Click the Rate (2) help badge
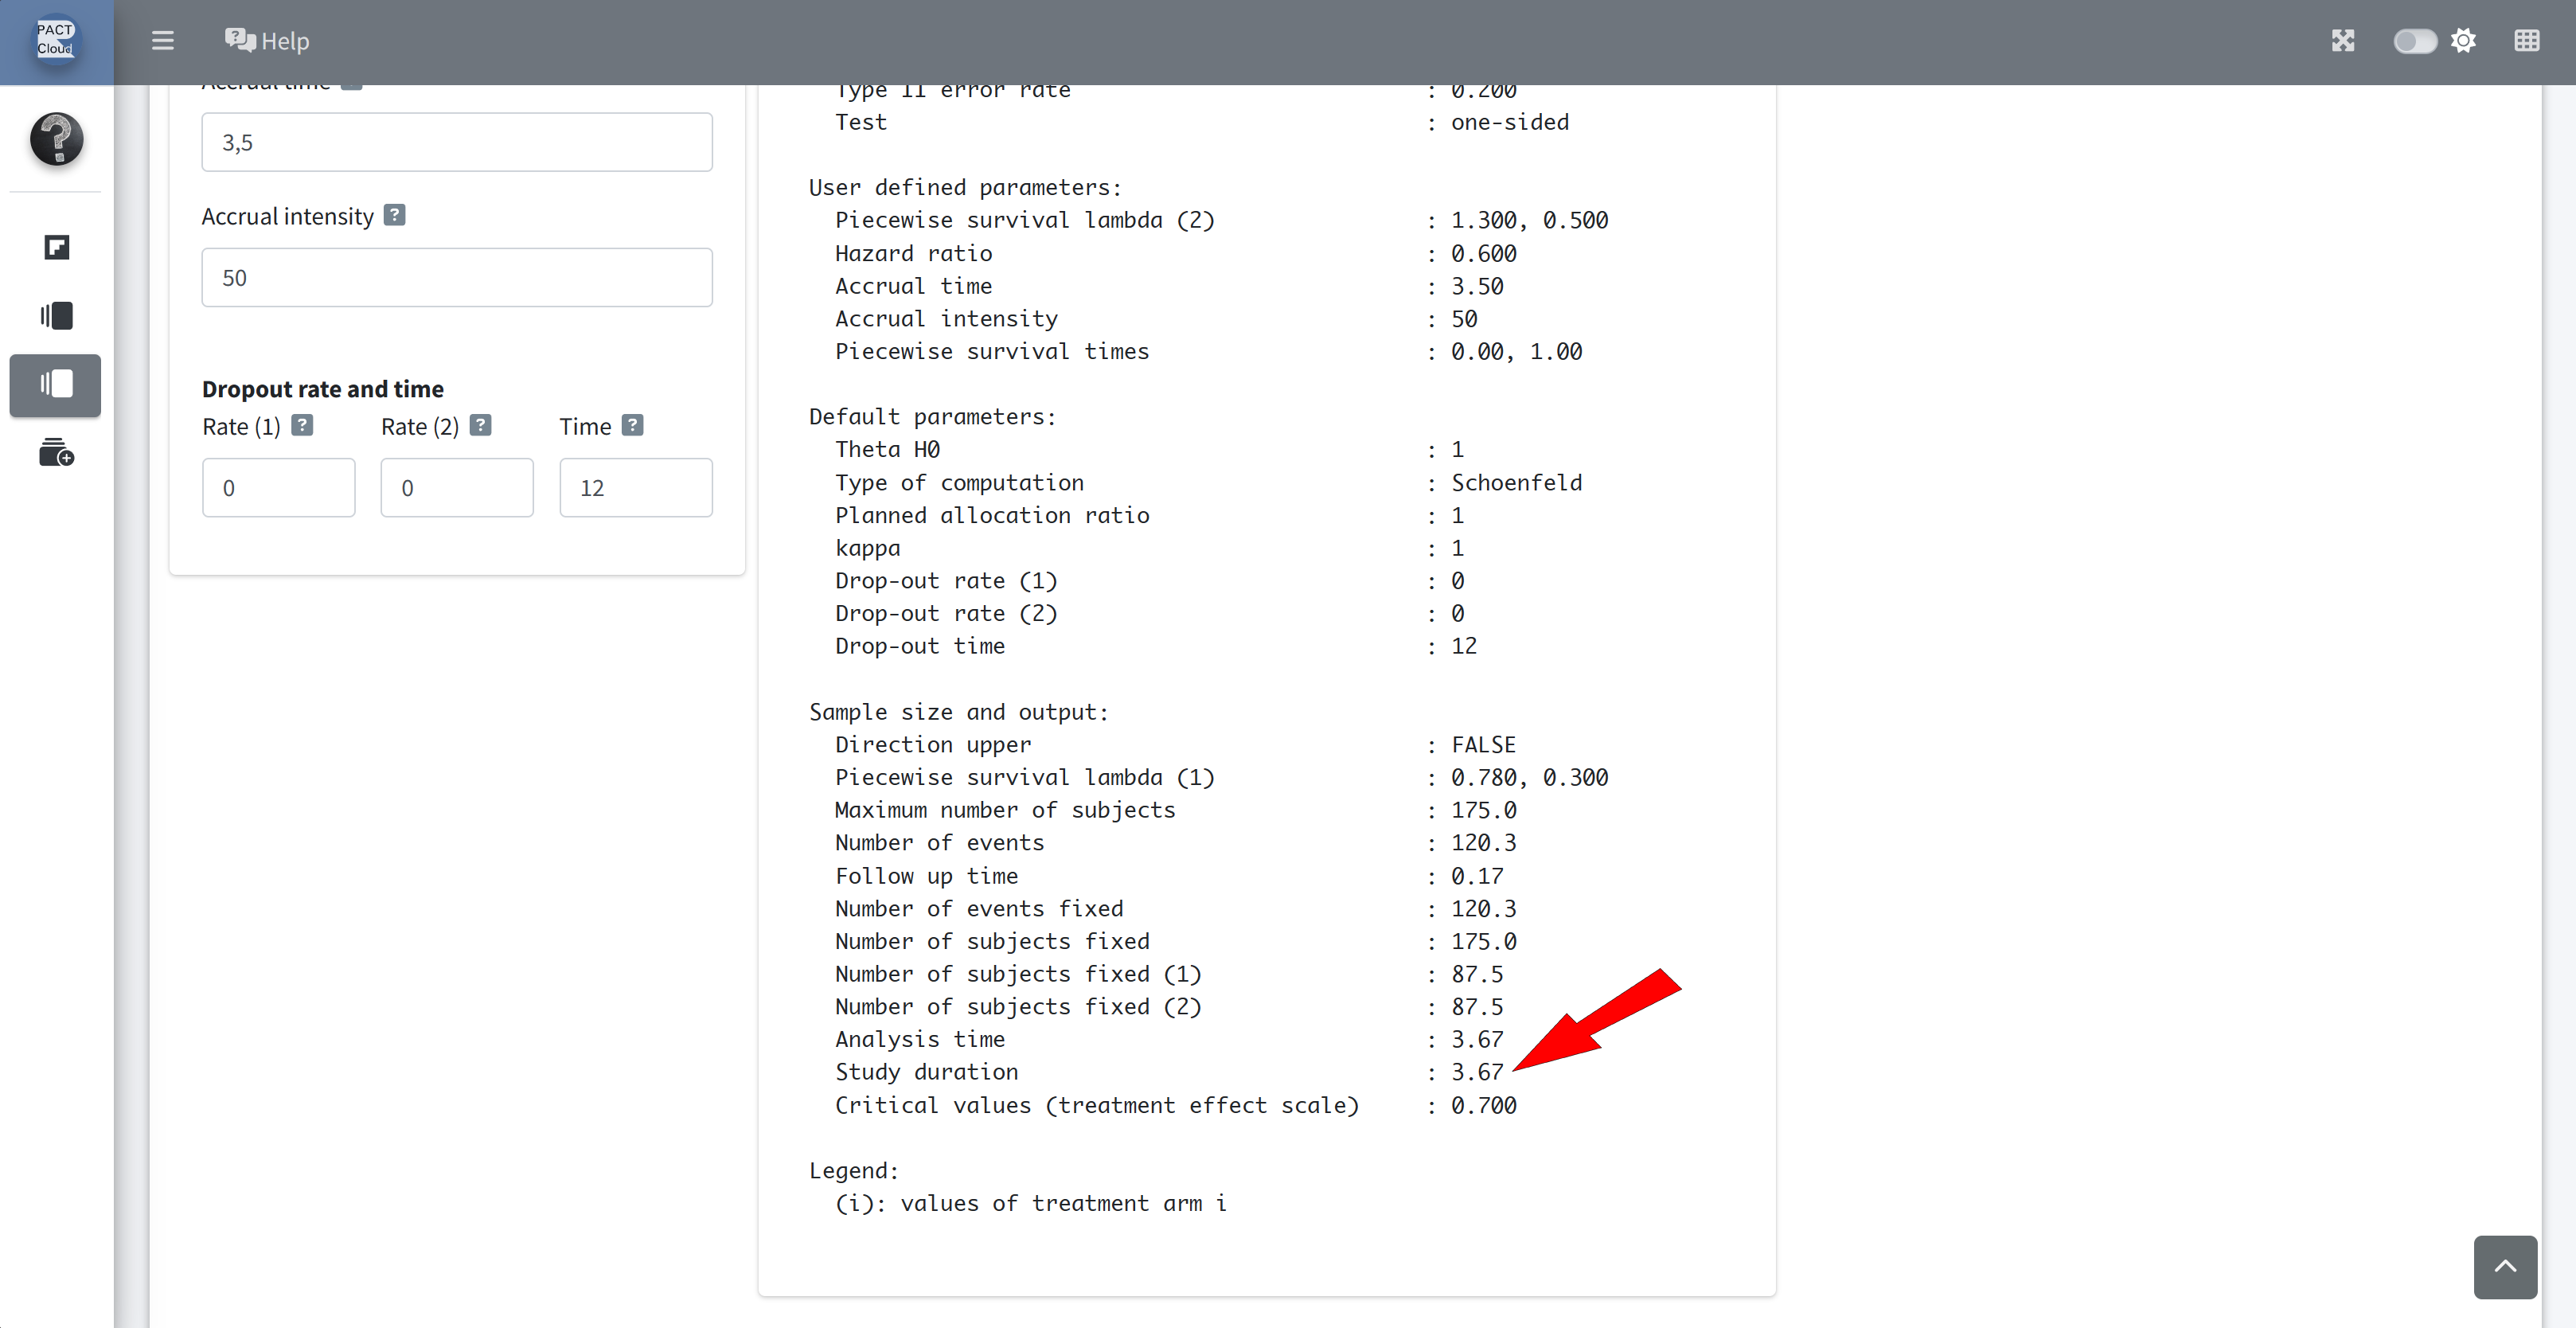 tap(481, 425)
